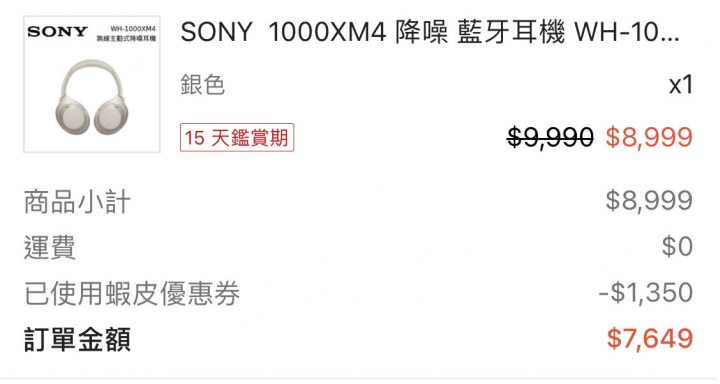
Task: Click the truncated WH-10... model text
Action: [627, 32]
